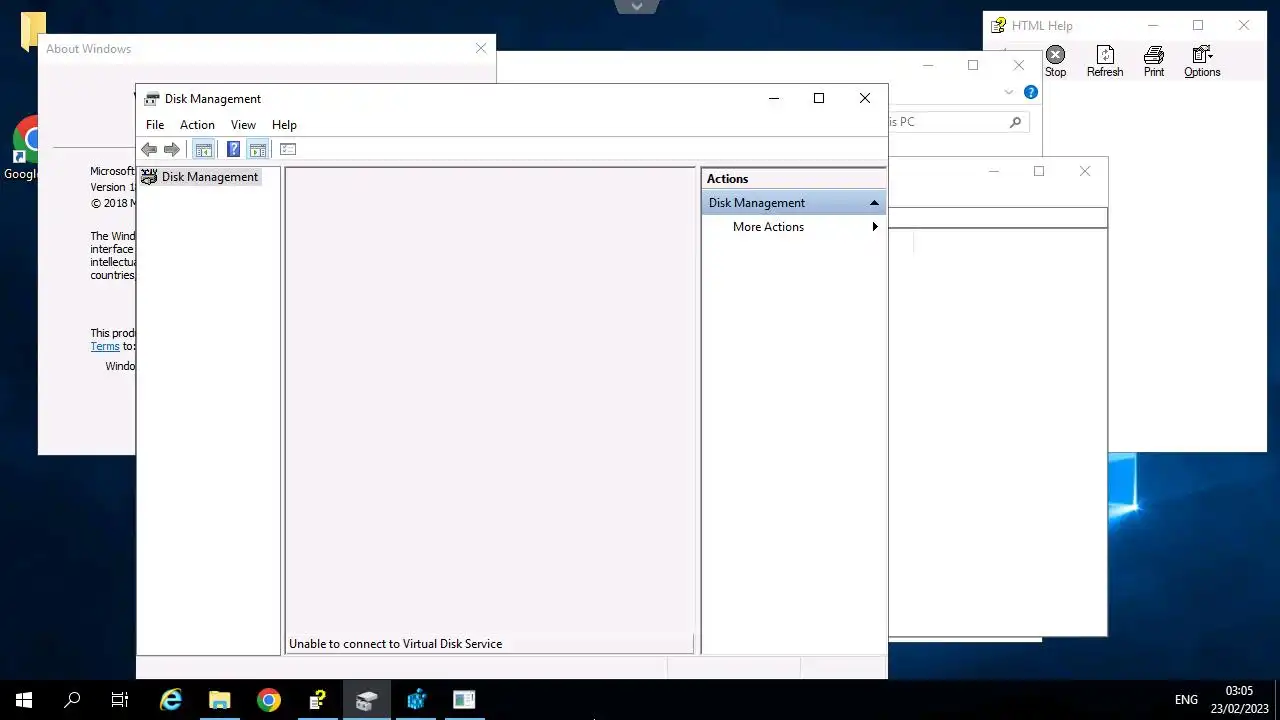Click Refresh in HTML Help toolbar
Image resolution: width=1280 pixels, height=720 pixels.
tap(1105, 62)
